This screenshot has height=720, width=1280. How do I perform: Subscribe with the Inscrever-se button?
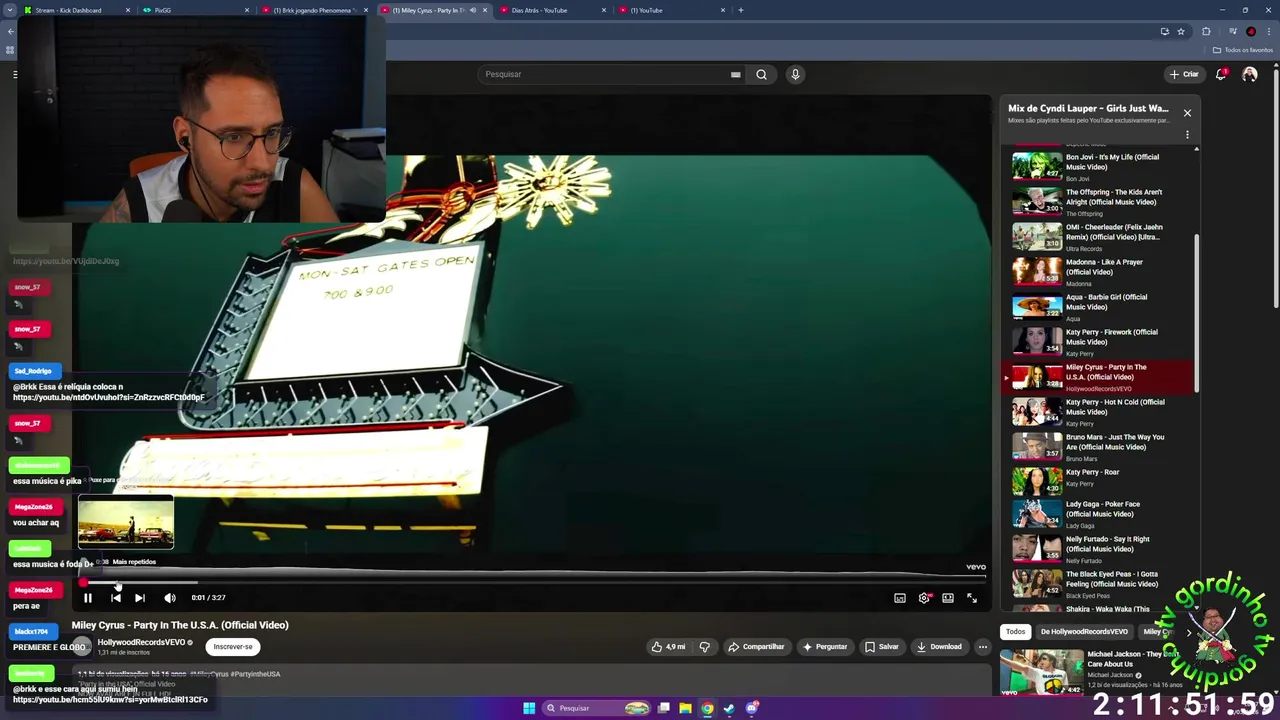233,647
